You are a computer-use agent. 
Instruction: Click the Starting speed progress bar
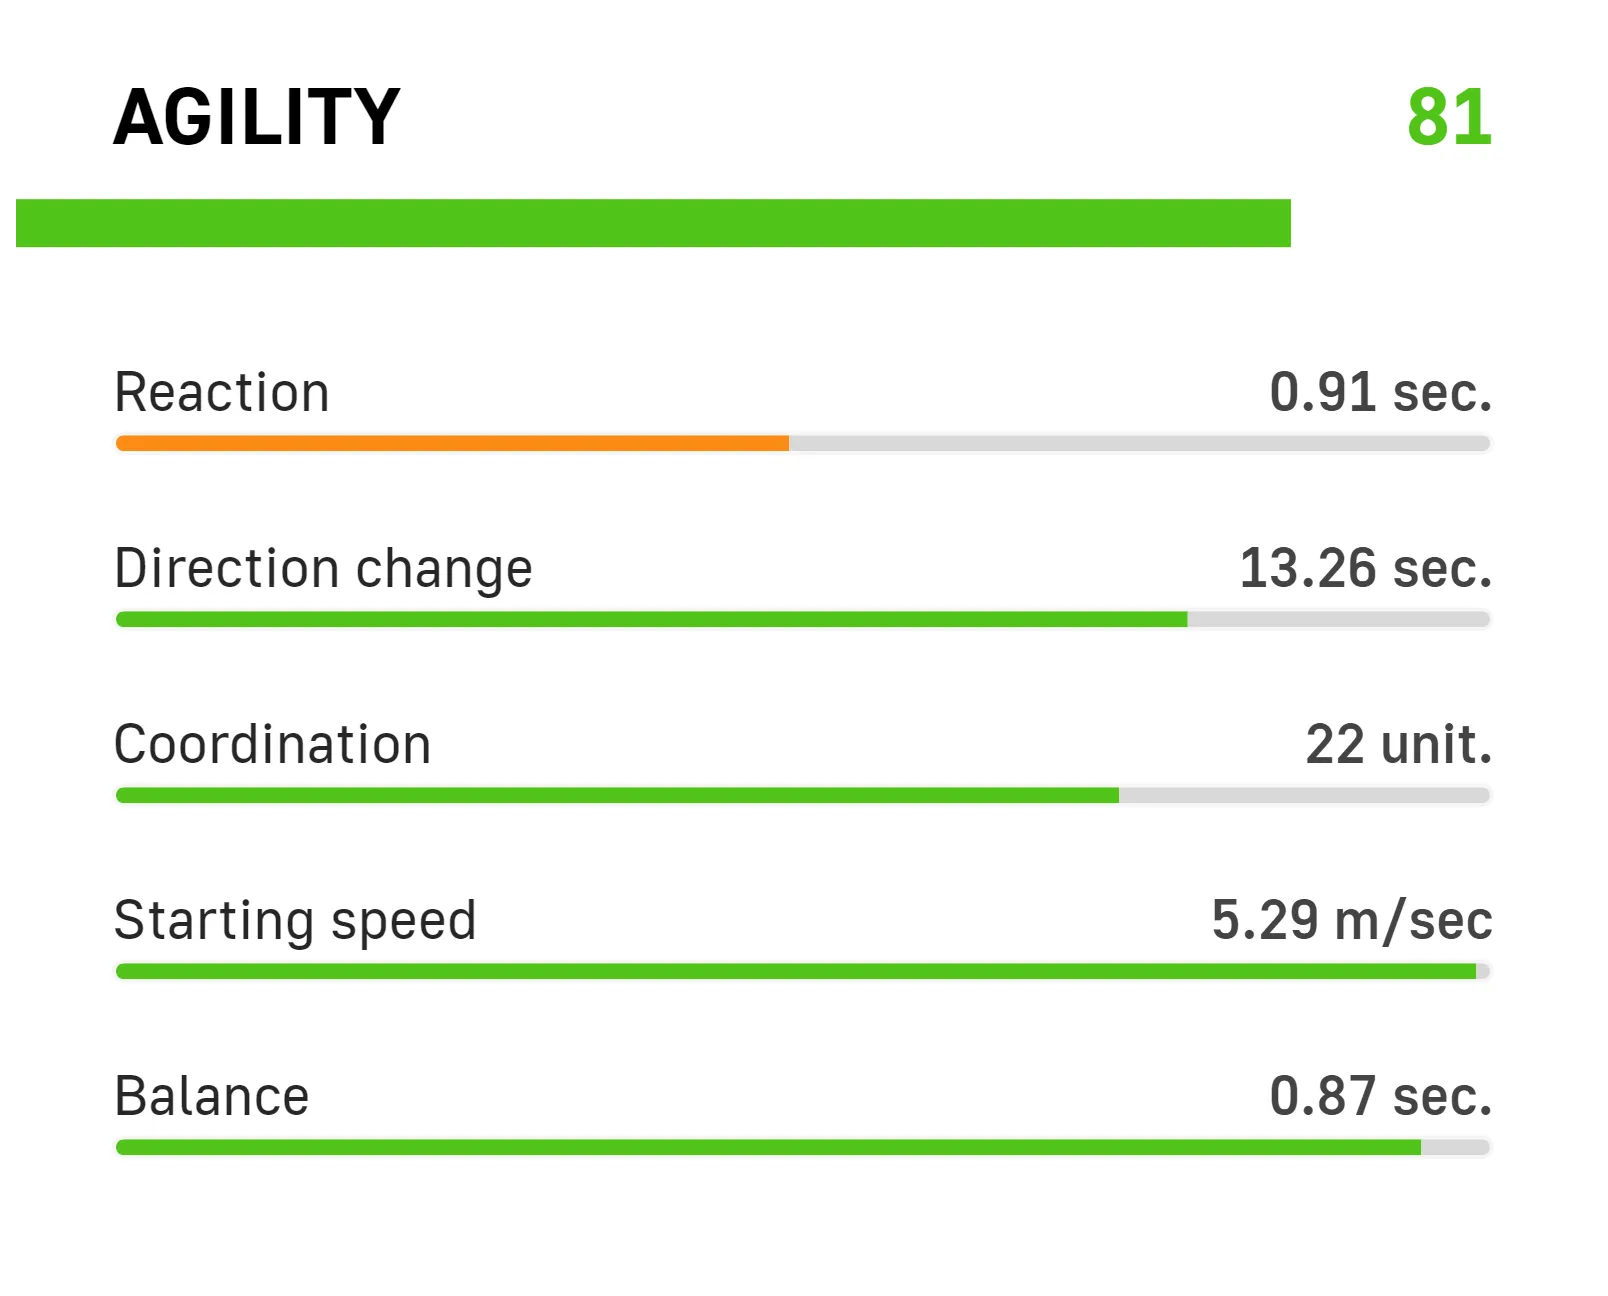point(796,971)
